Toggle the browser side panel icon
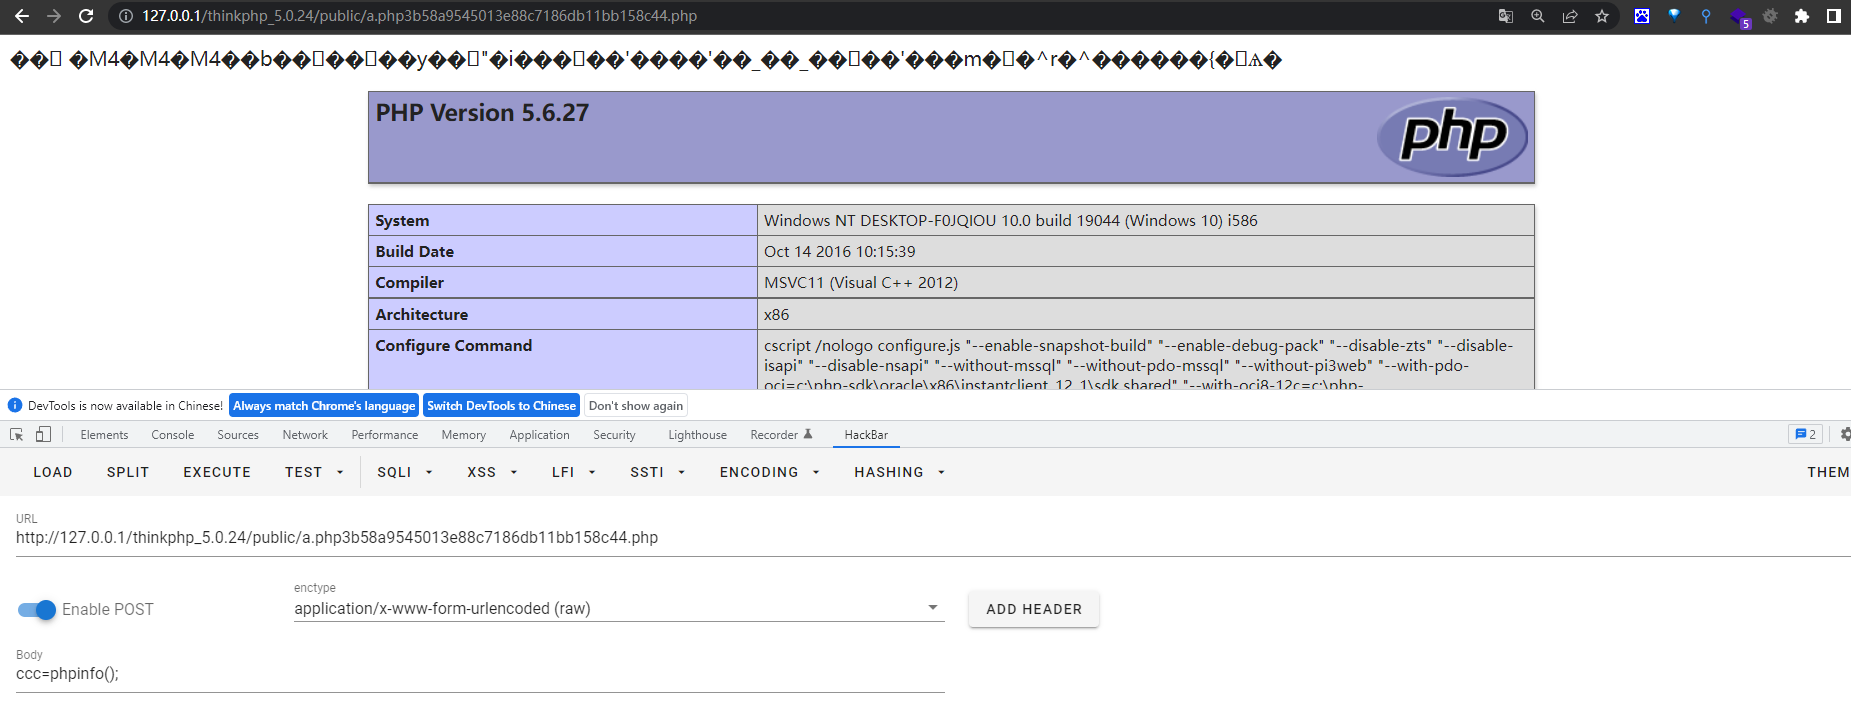 [x=1834, y=16]
